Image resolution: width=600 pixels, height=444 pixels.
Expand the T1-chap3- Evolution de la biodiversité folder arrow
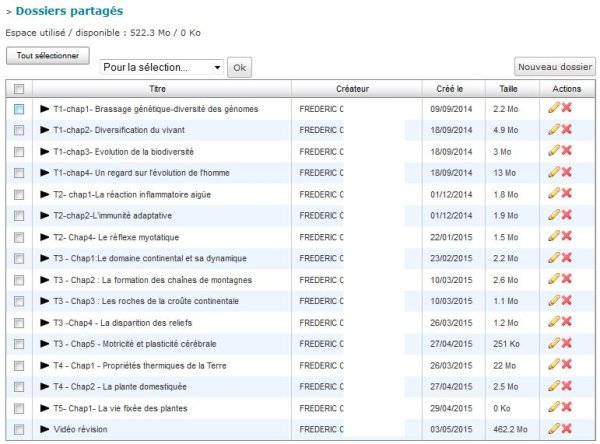tap(44, 151)
